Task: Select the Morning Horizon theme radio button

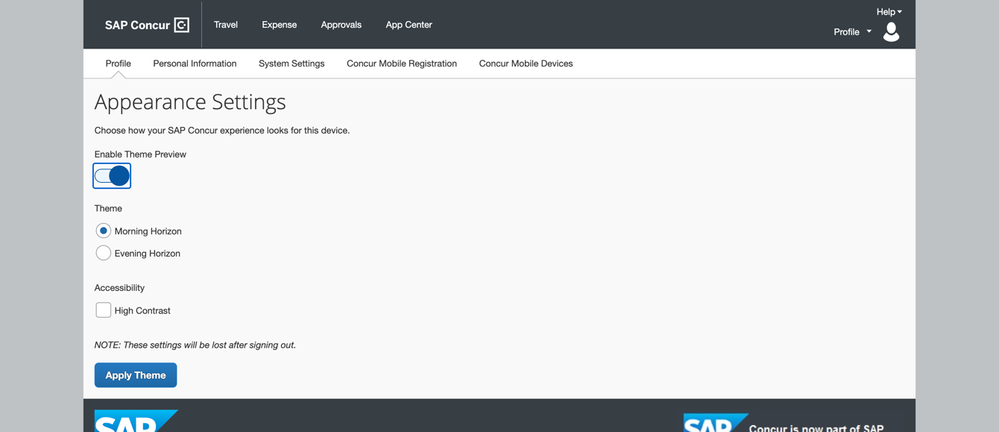Action: coord(103,231)
